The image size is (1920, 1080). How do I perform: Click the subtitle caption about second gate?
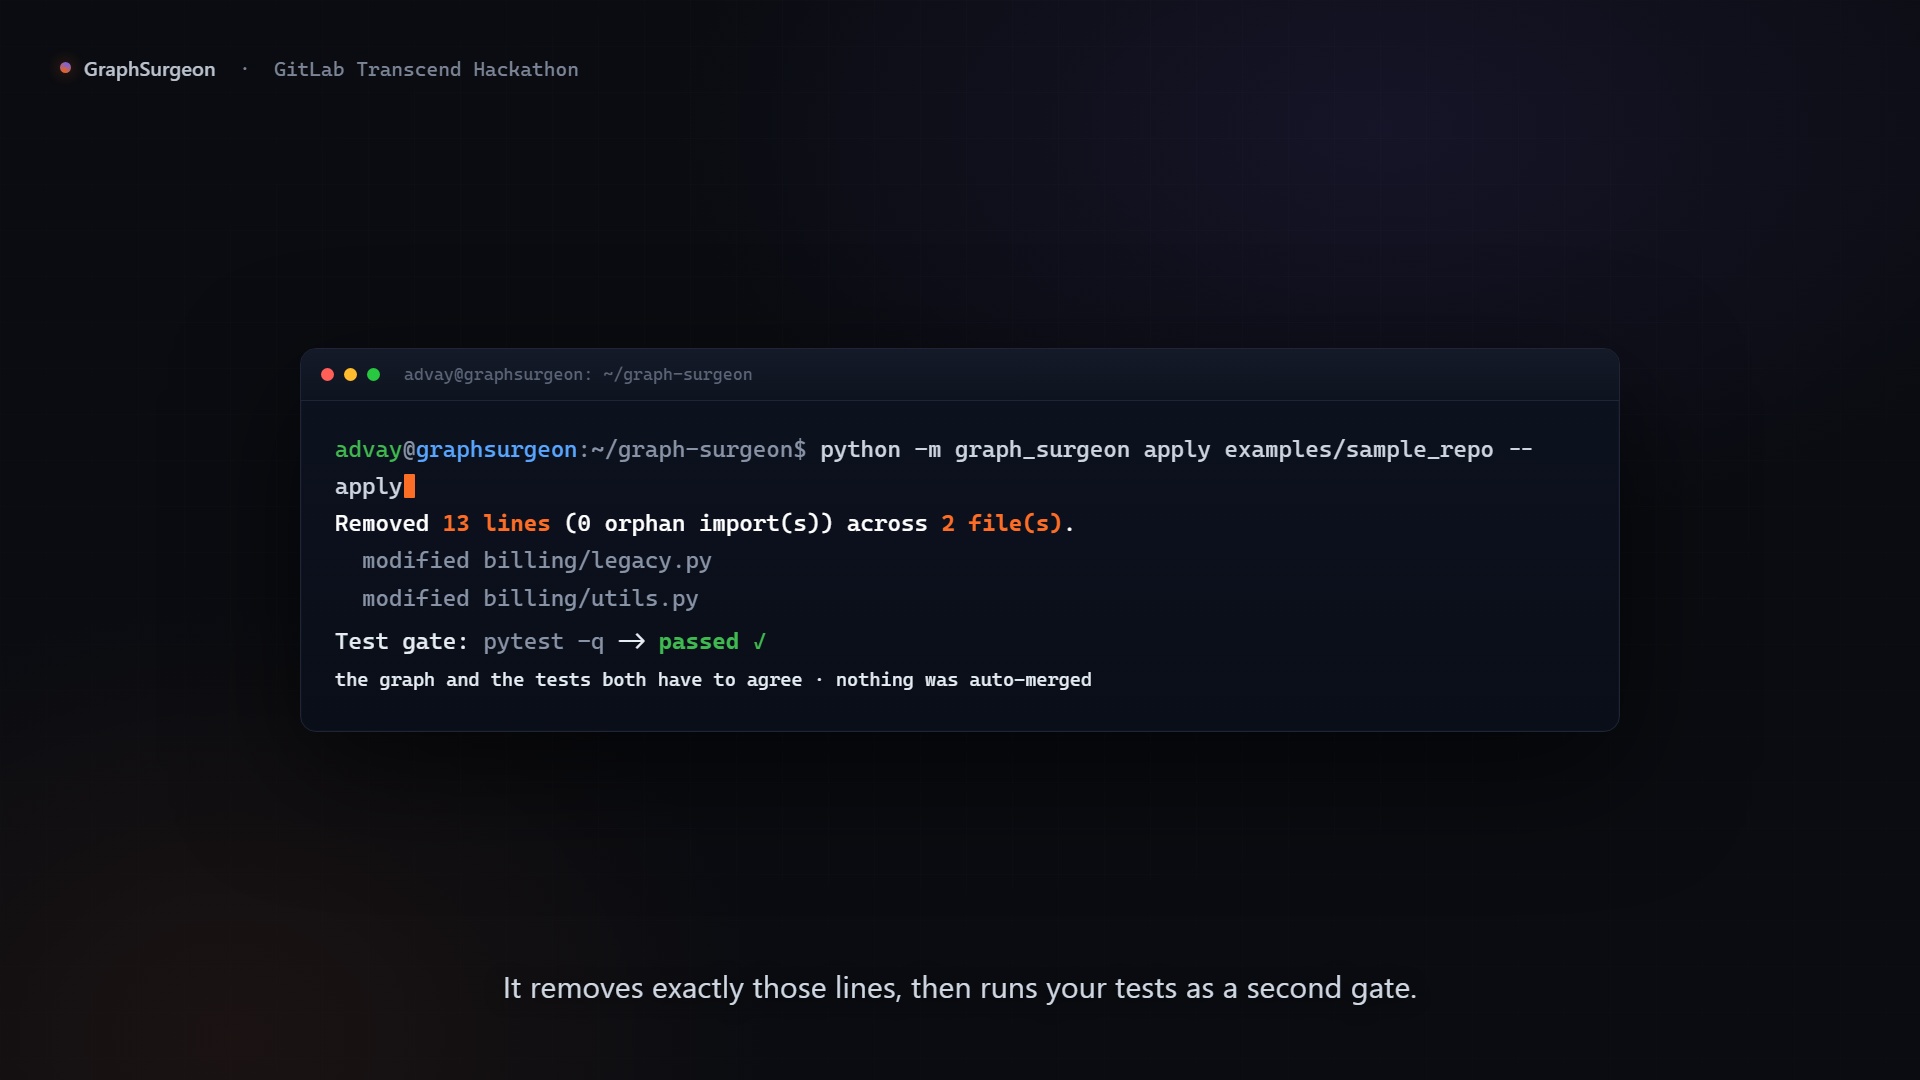click(x=960, y=988)
